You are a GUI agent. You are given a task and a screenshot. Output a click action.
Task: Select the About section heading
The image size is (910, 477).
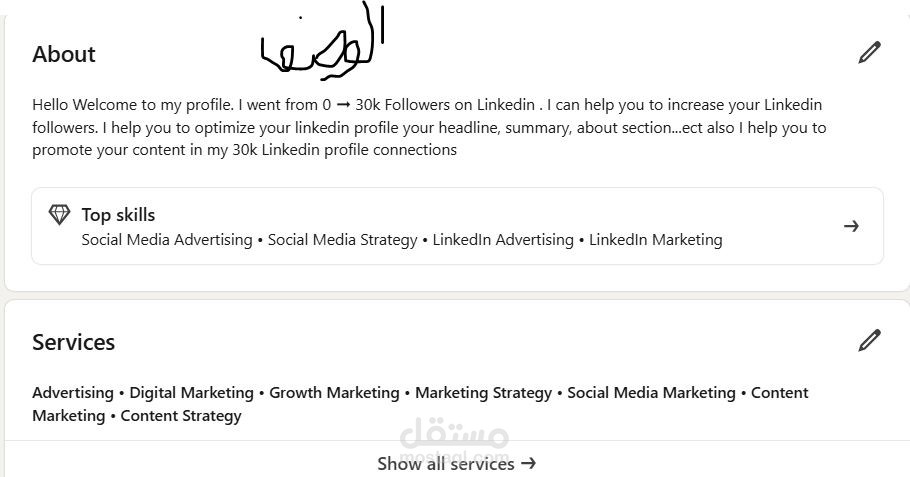pos(64,54)
